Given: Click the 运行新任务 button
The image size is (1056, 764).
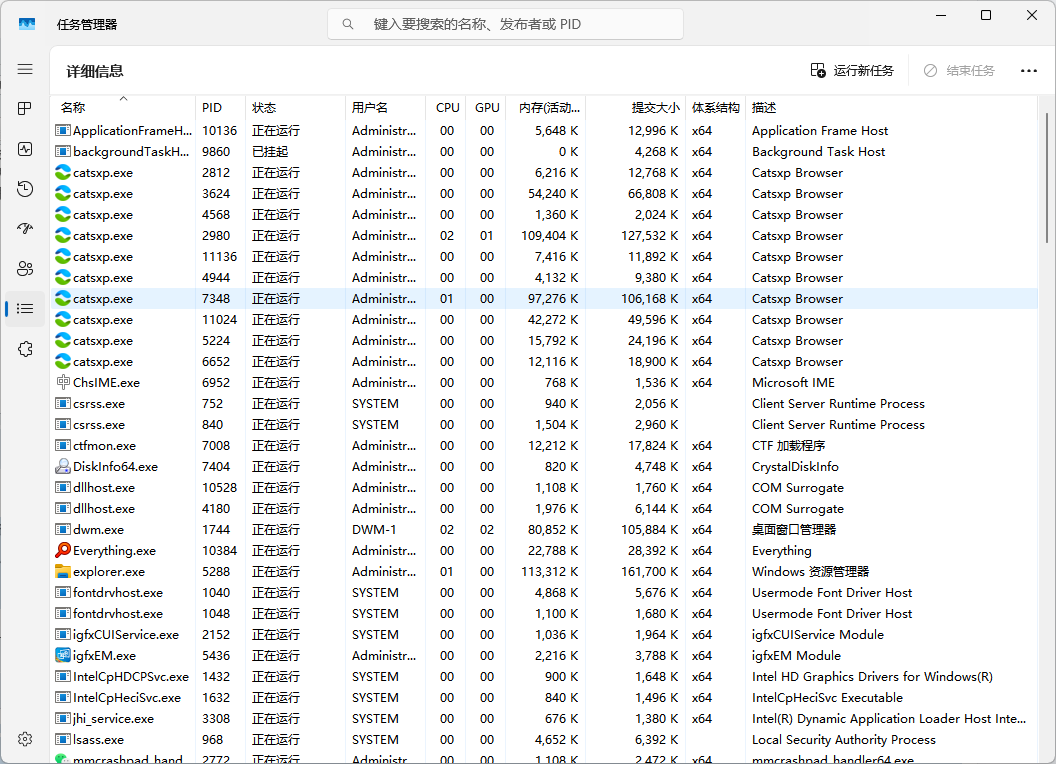Looking at the screenshot, I should pyautogui.click(x=852, y=71).
